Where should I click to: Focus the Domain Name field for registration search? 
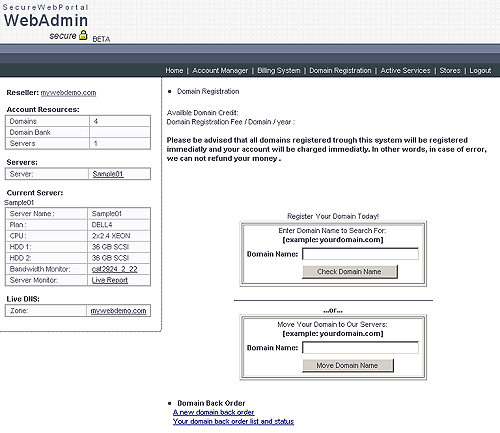tap(360, 254)
